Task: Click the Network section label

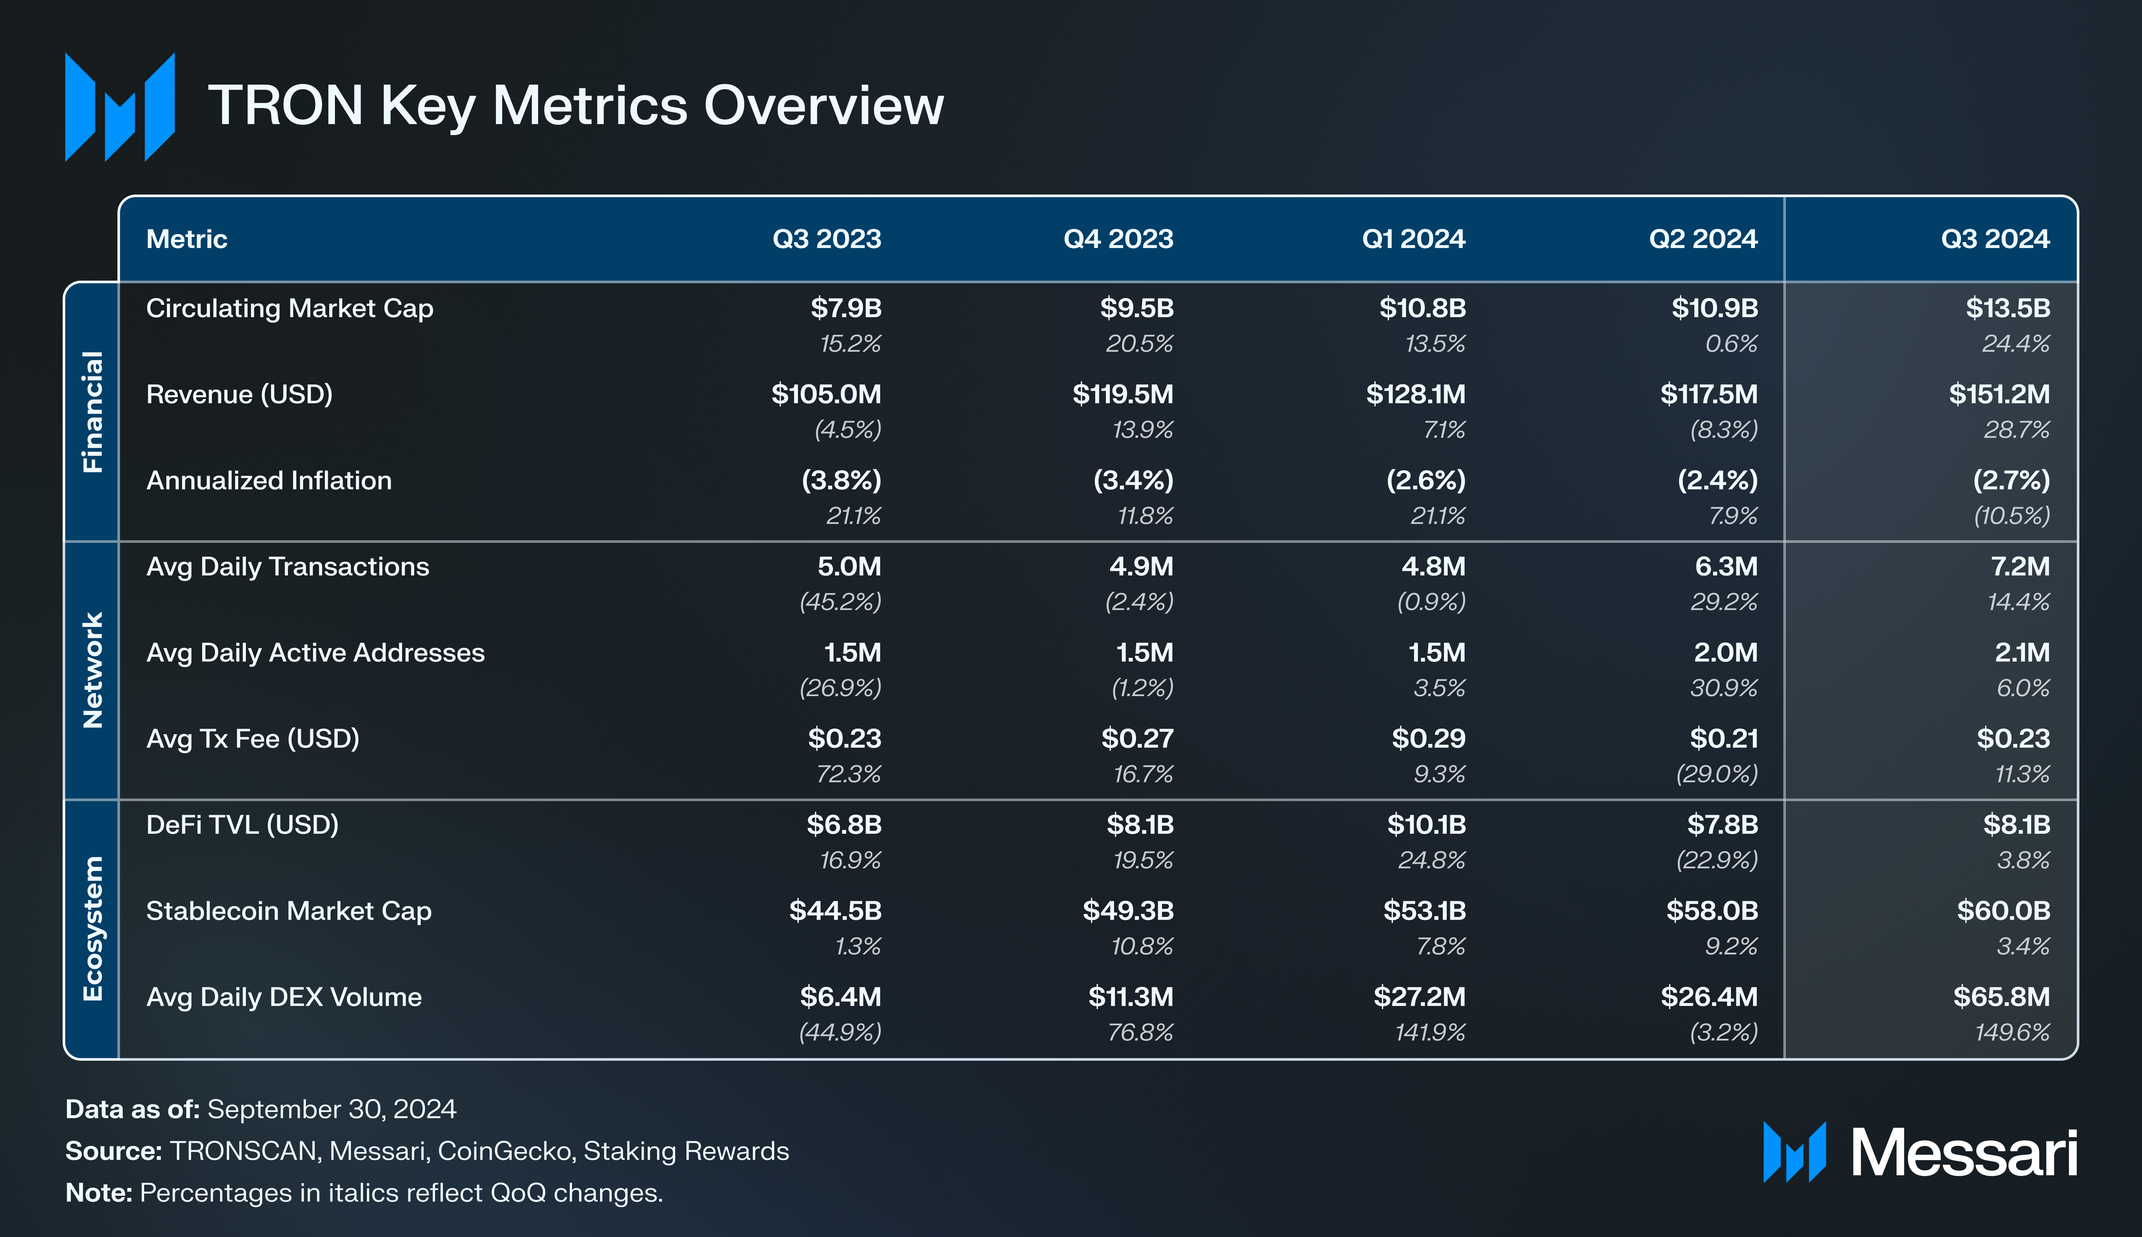Action: [x=92, y=670]
